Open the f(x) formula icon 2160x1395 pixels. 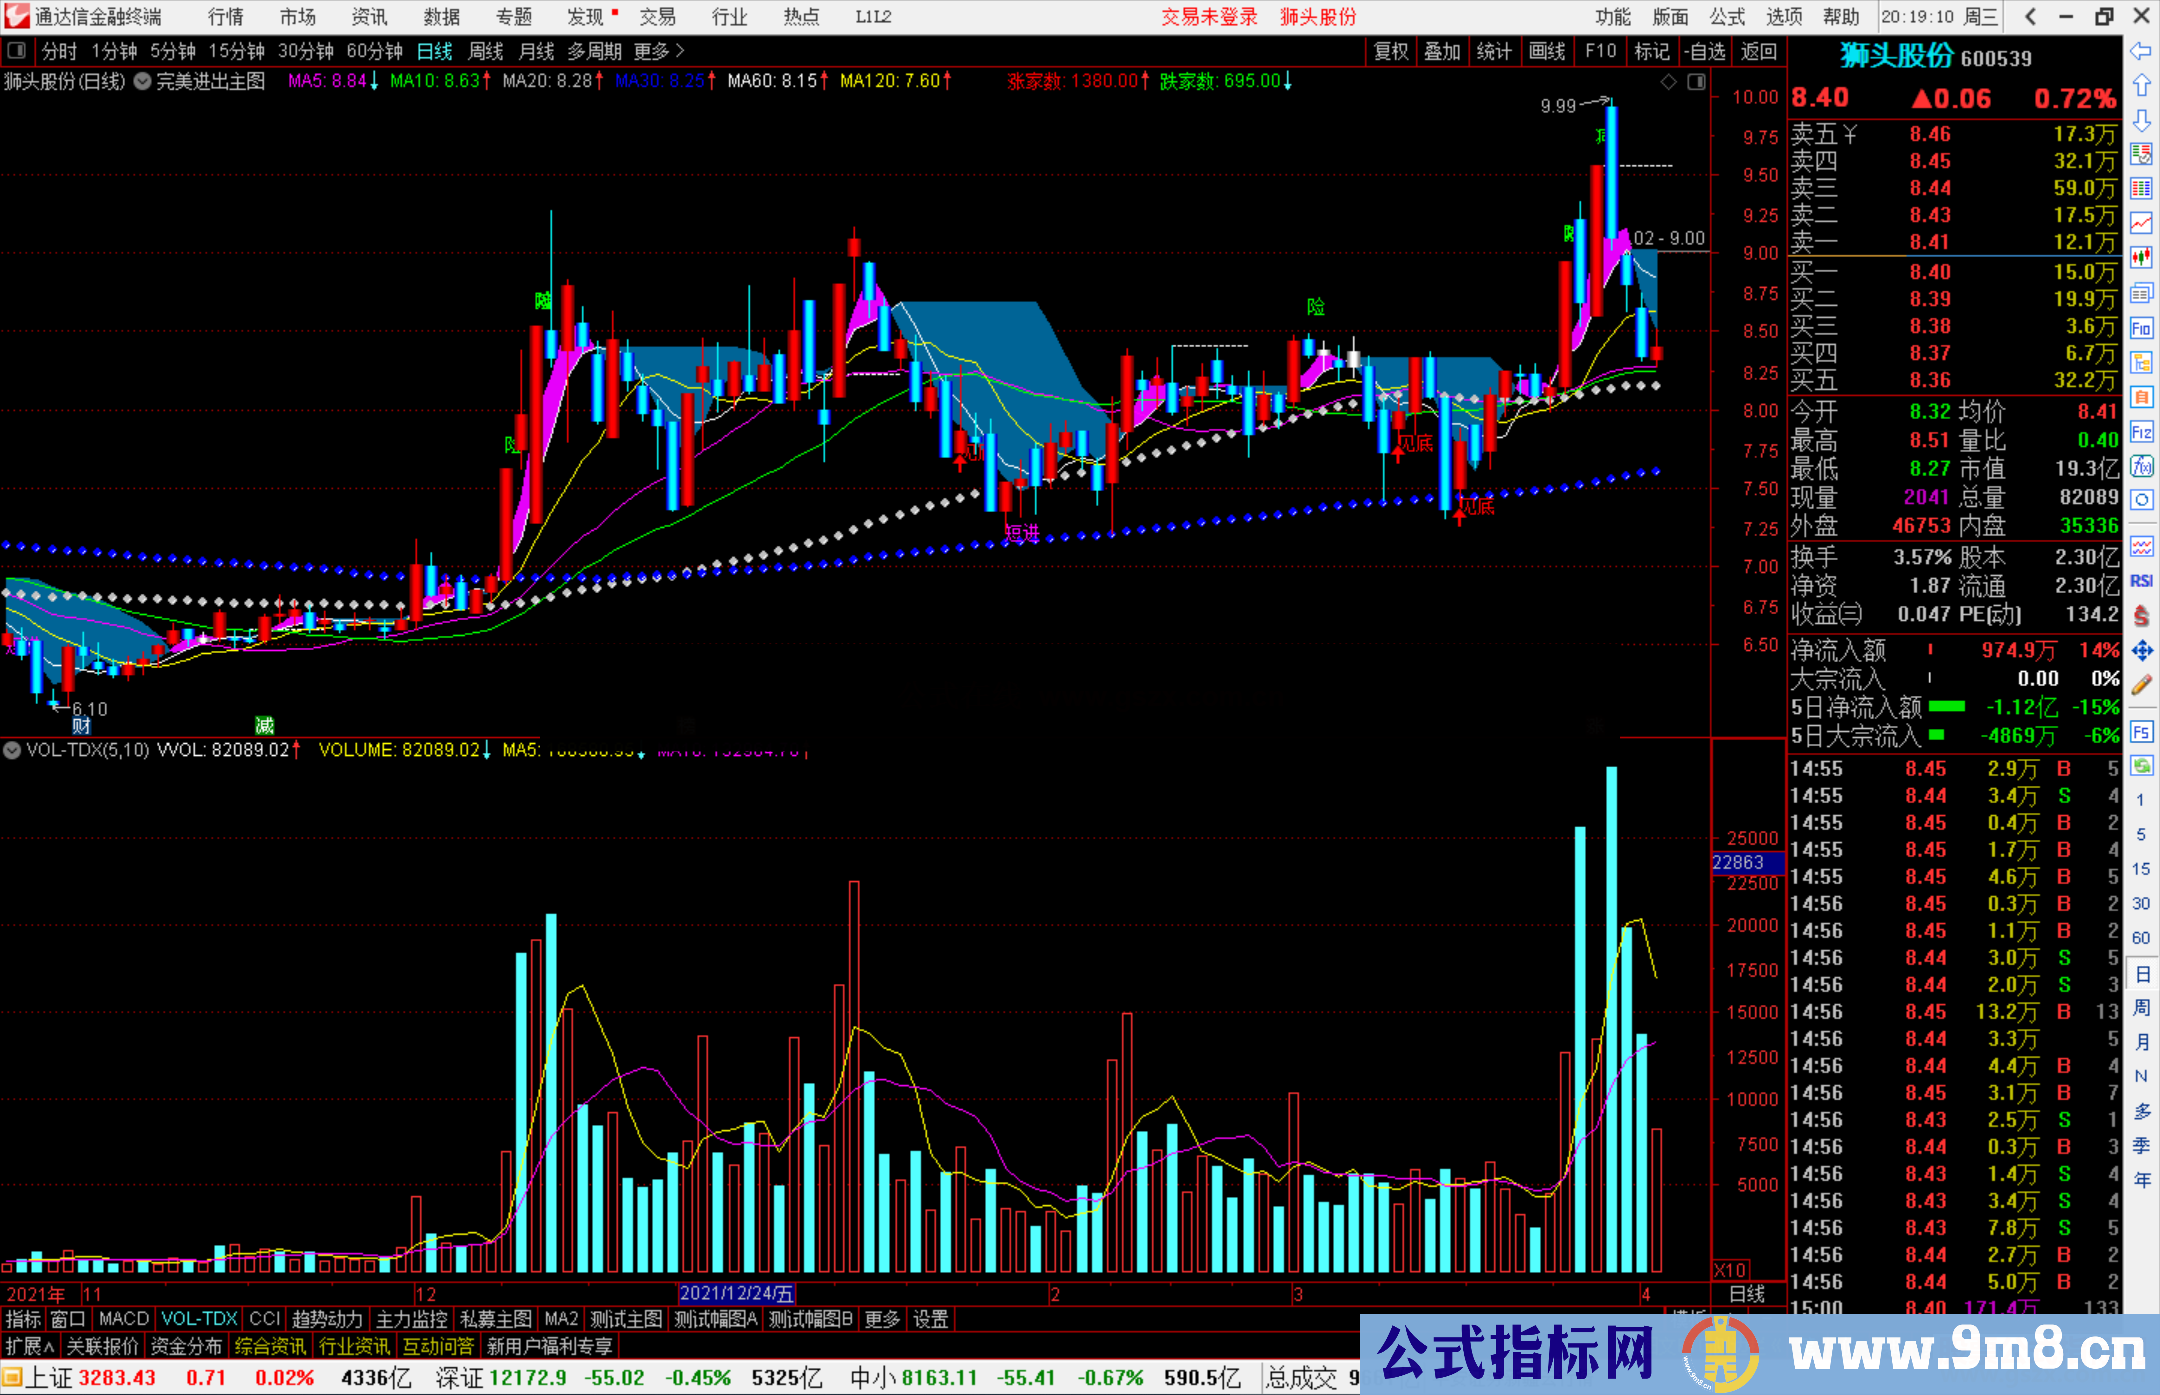(x=2141, y=467)
